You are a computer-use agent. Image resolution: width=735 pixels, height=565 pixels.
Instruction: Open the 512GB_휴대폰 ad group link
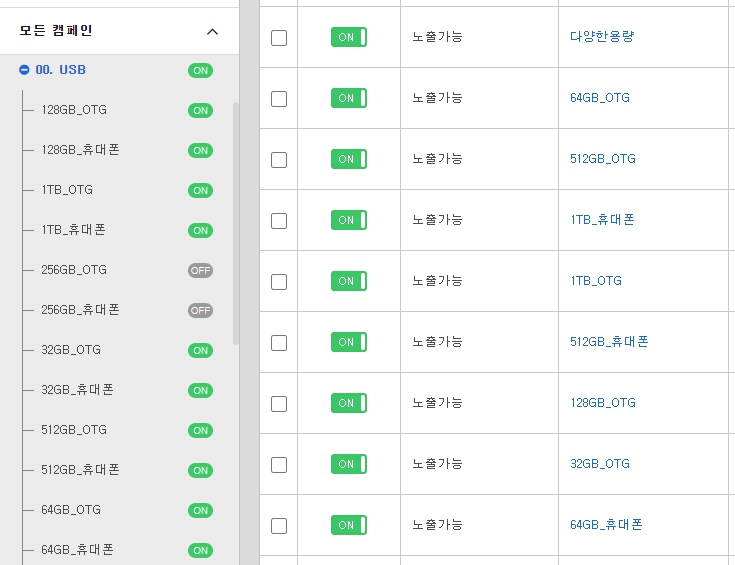coord(609,342)
